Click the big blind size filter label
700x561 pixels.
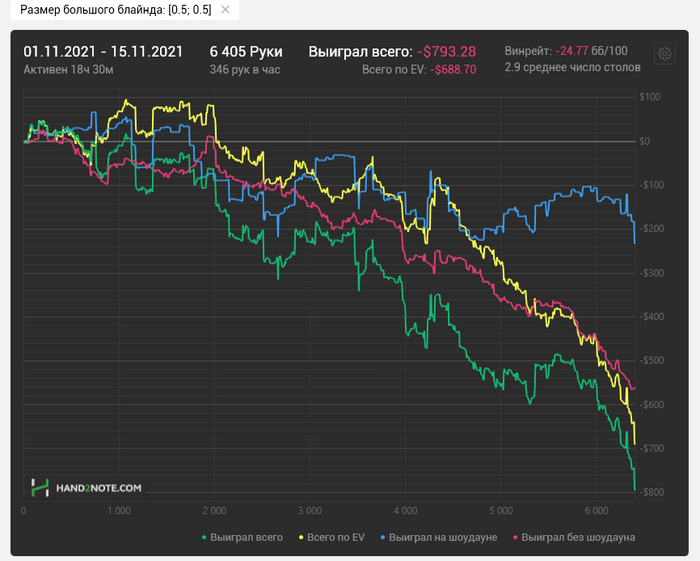click(116, 9)
